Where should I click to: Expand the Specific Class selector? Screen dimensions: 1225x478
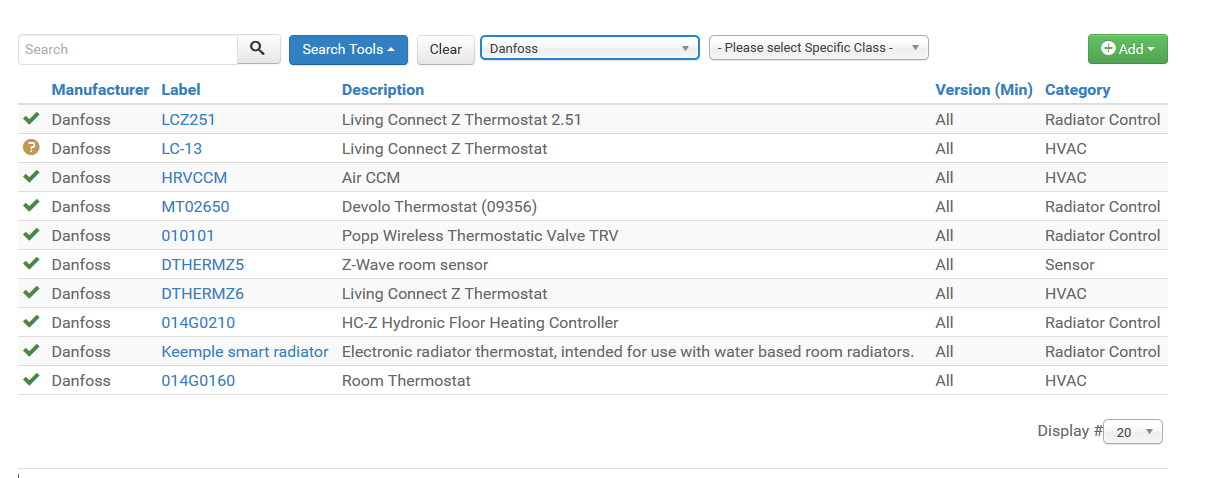(x=818, y=48)
